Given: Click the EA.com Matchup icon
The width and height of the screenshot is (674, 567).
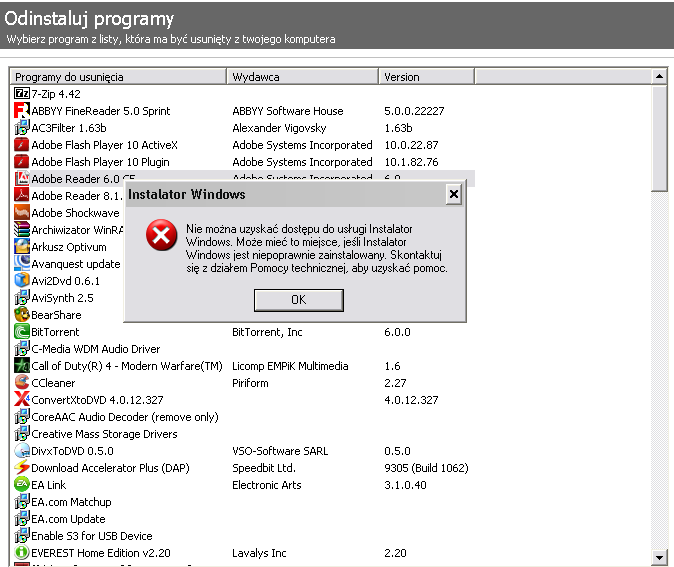Looking at the screenshot, I should 21,502.
